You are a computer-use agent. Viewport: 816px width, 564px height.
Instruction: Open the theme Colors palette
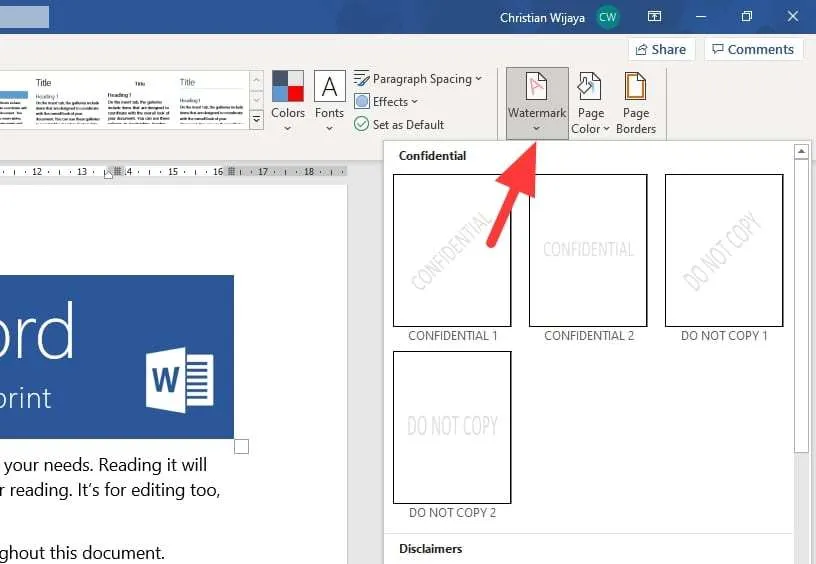coord(288,102)
